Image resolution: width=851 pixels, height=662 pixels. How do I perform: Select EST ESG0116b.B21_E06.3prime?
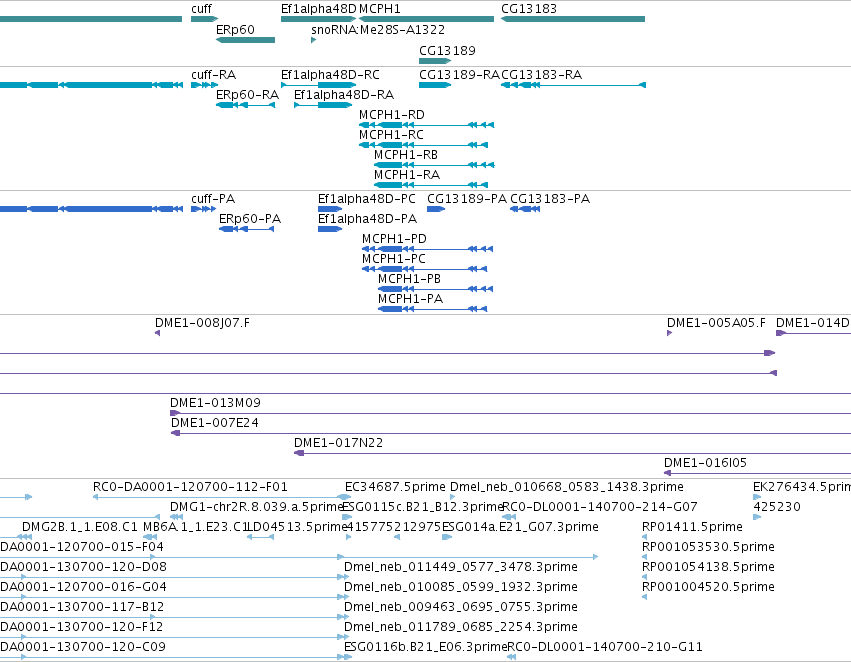[x=426, y=647]
